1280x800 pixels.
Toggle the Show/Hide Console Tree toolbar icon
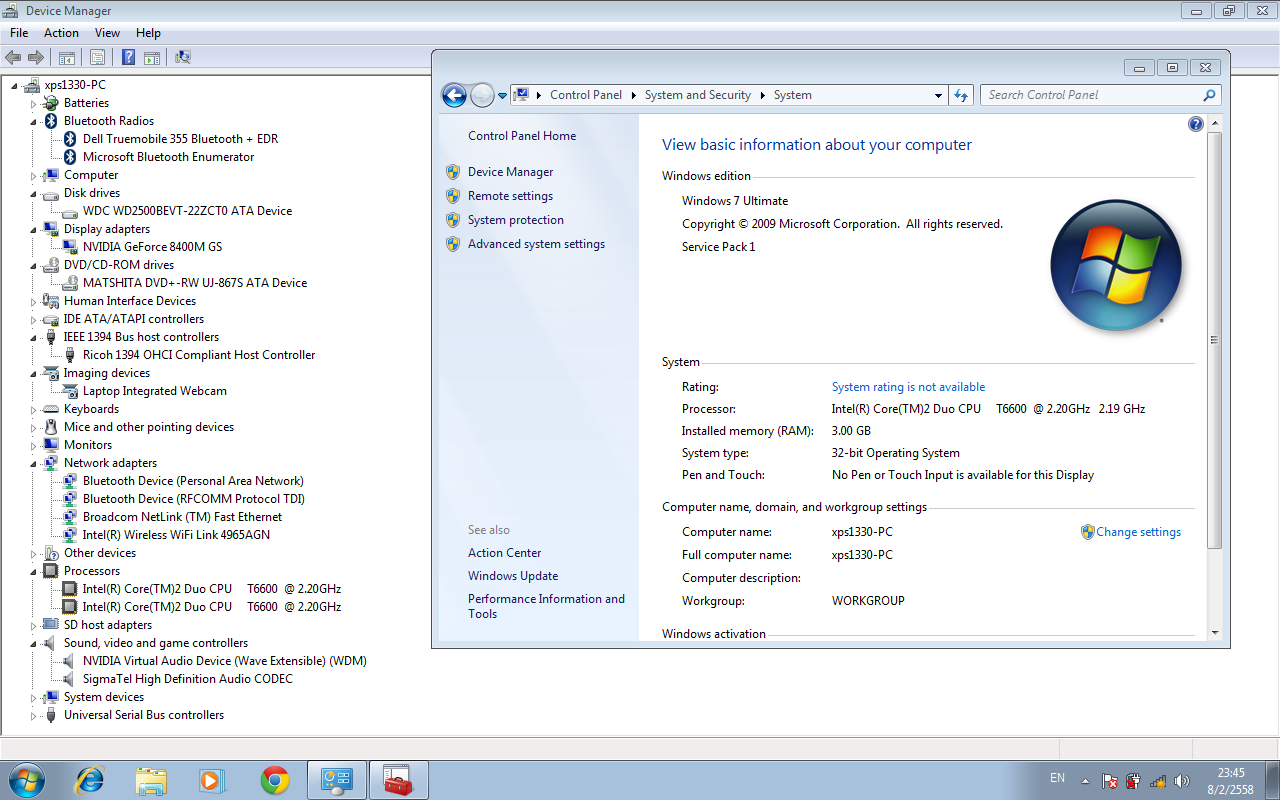point(67,57)
